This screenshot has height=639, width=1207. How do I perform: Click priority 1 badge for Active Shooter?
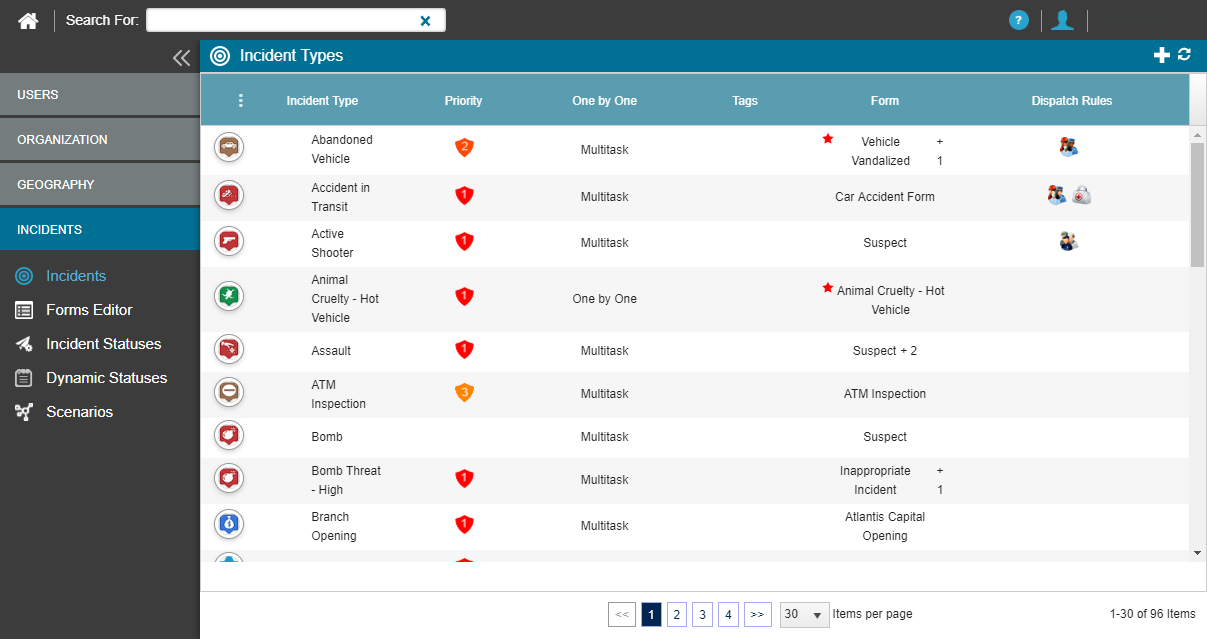pyautogui.click(x=463, y=242)
